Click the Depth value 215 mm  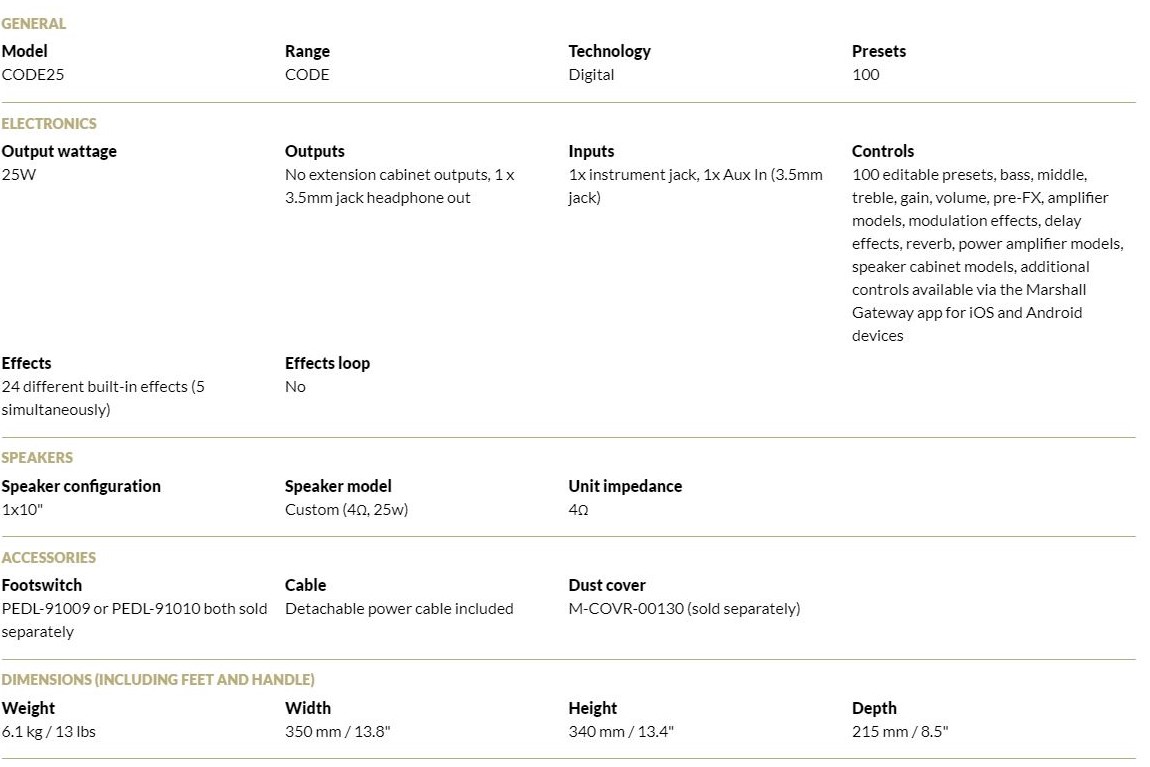[878, 732]
